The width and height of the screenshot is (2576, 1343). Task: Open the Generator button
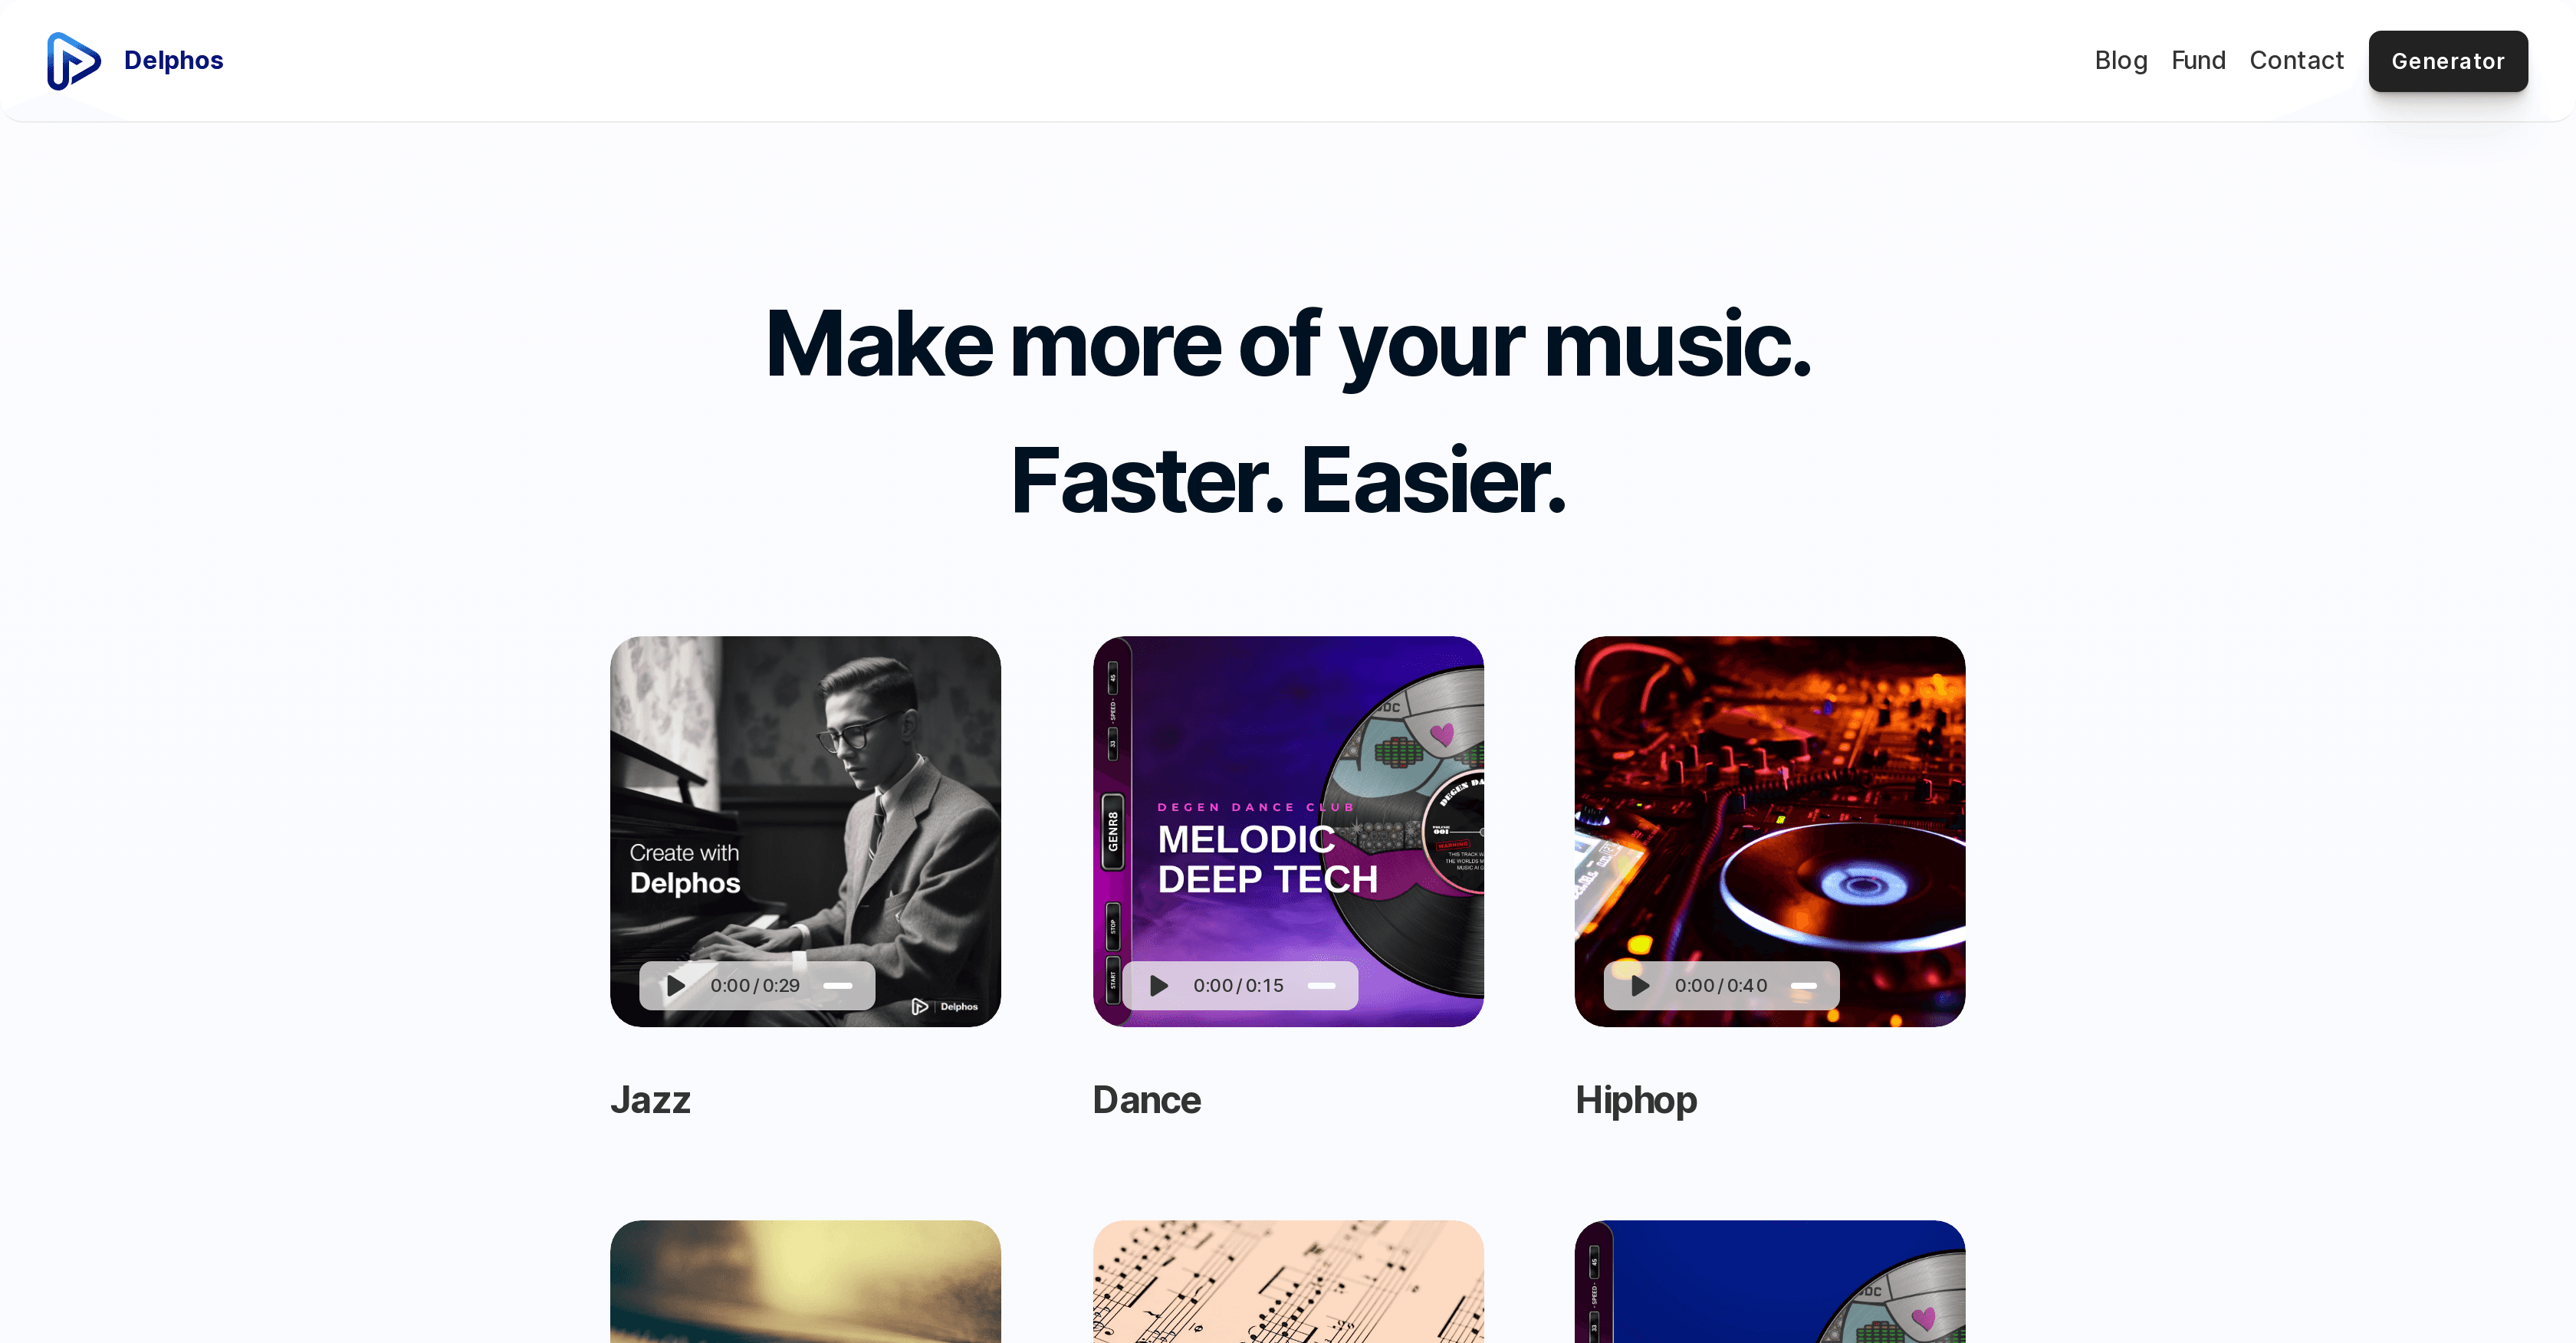(2447, 61)
